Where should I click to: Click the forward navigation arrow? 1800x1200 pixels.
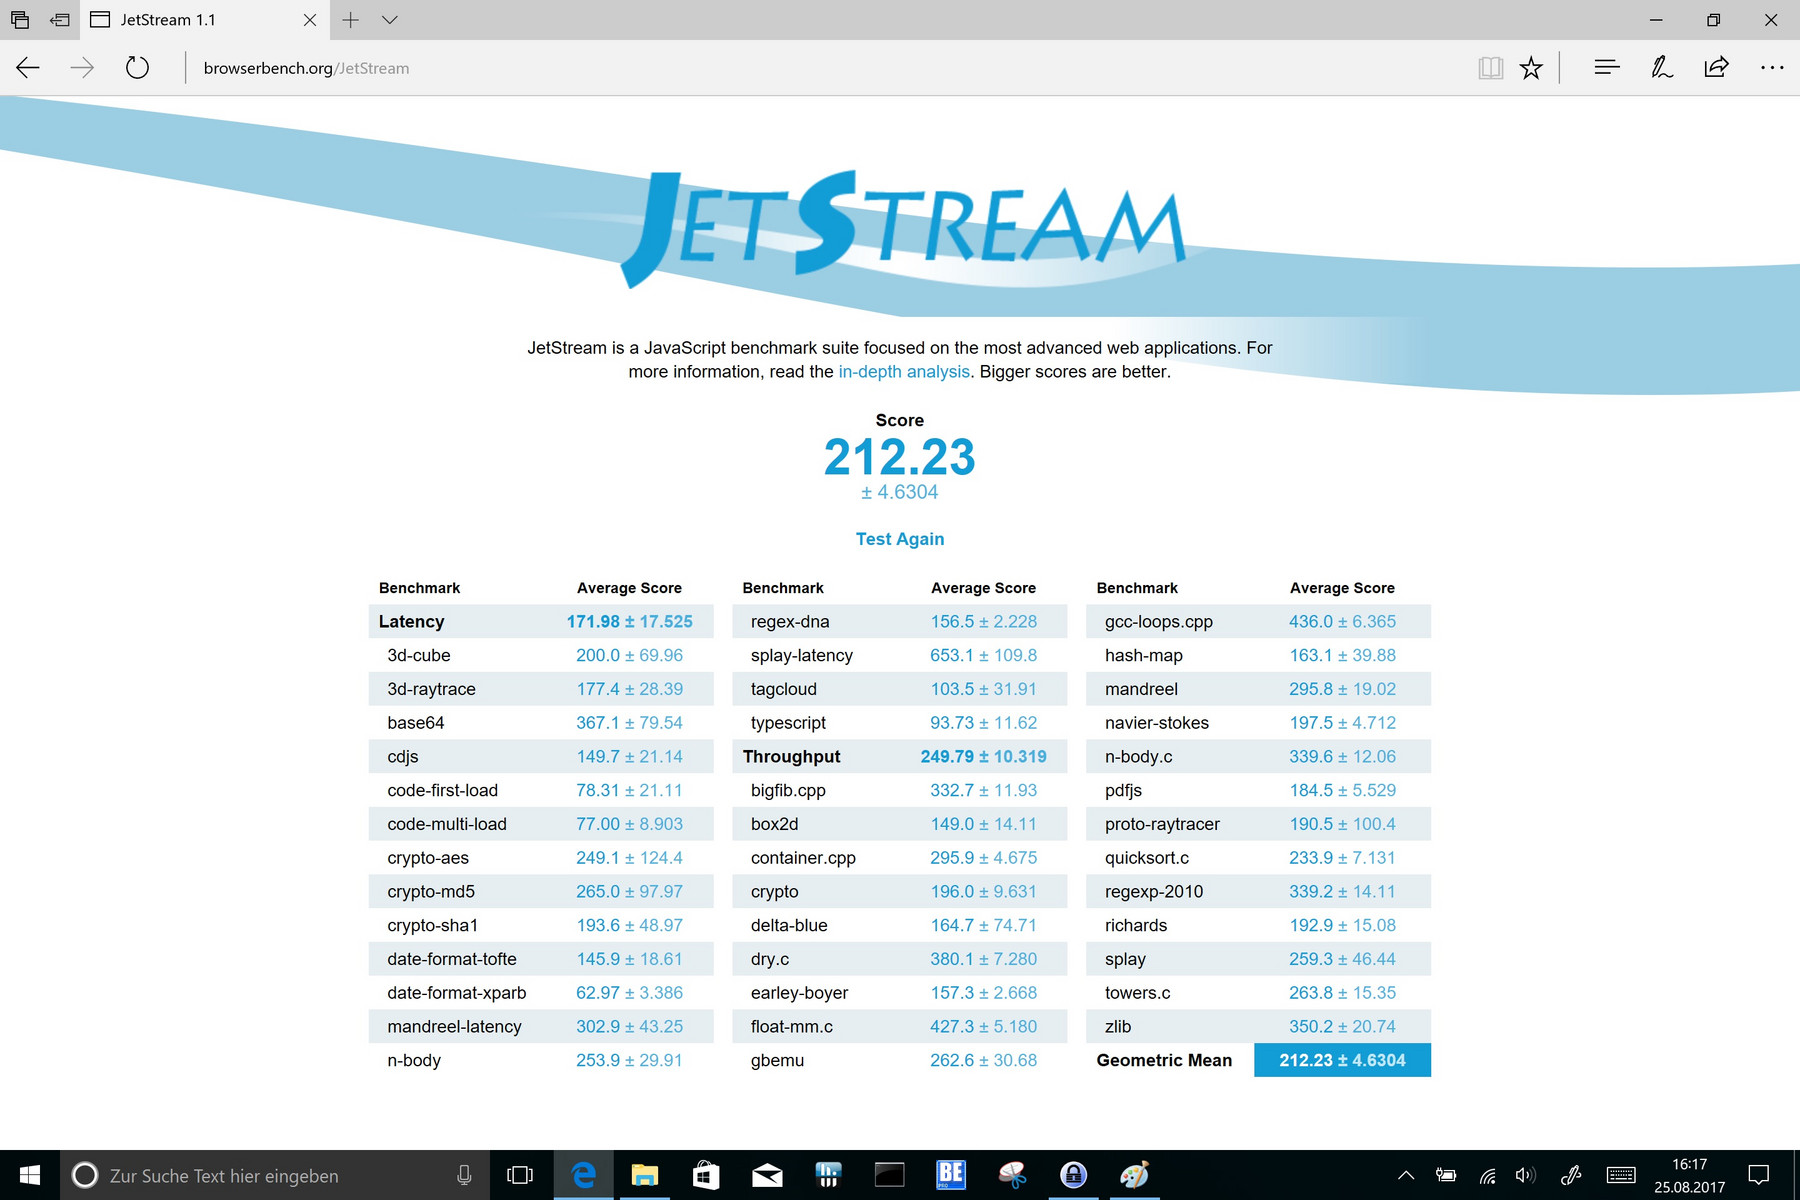point(82,68)
